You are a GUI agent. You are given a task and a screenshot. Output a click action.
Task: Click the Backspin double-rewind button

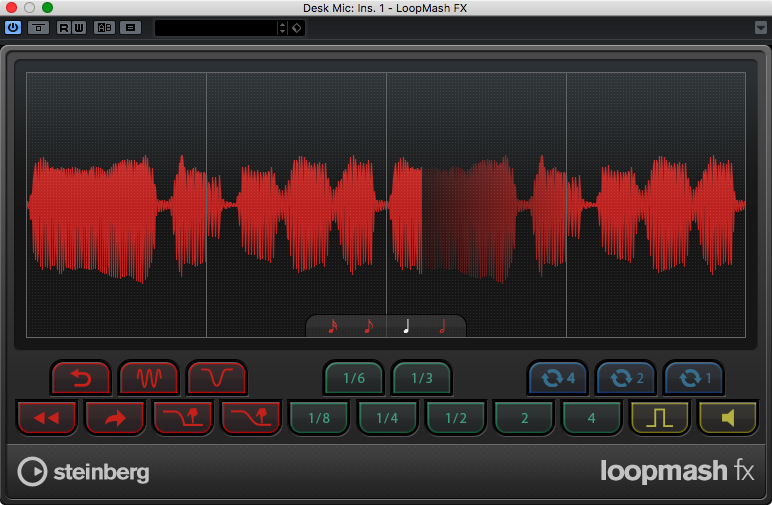47,418
